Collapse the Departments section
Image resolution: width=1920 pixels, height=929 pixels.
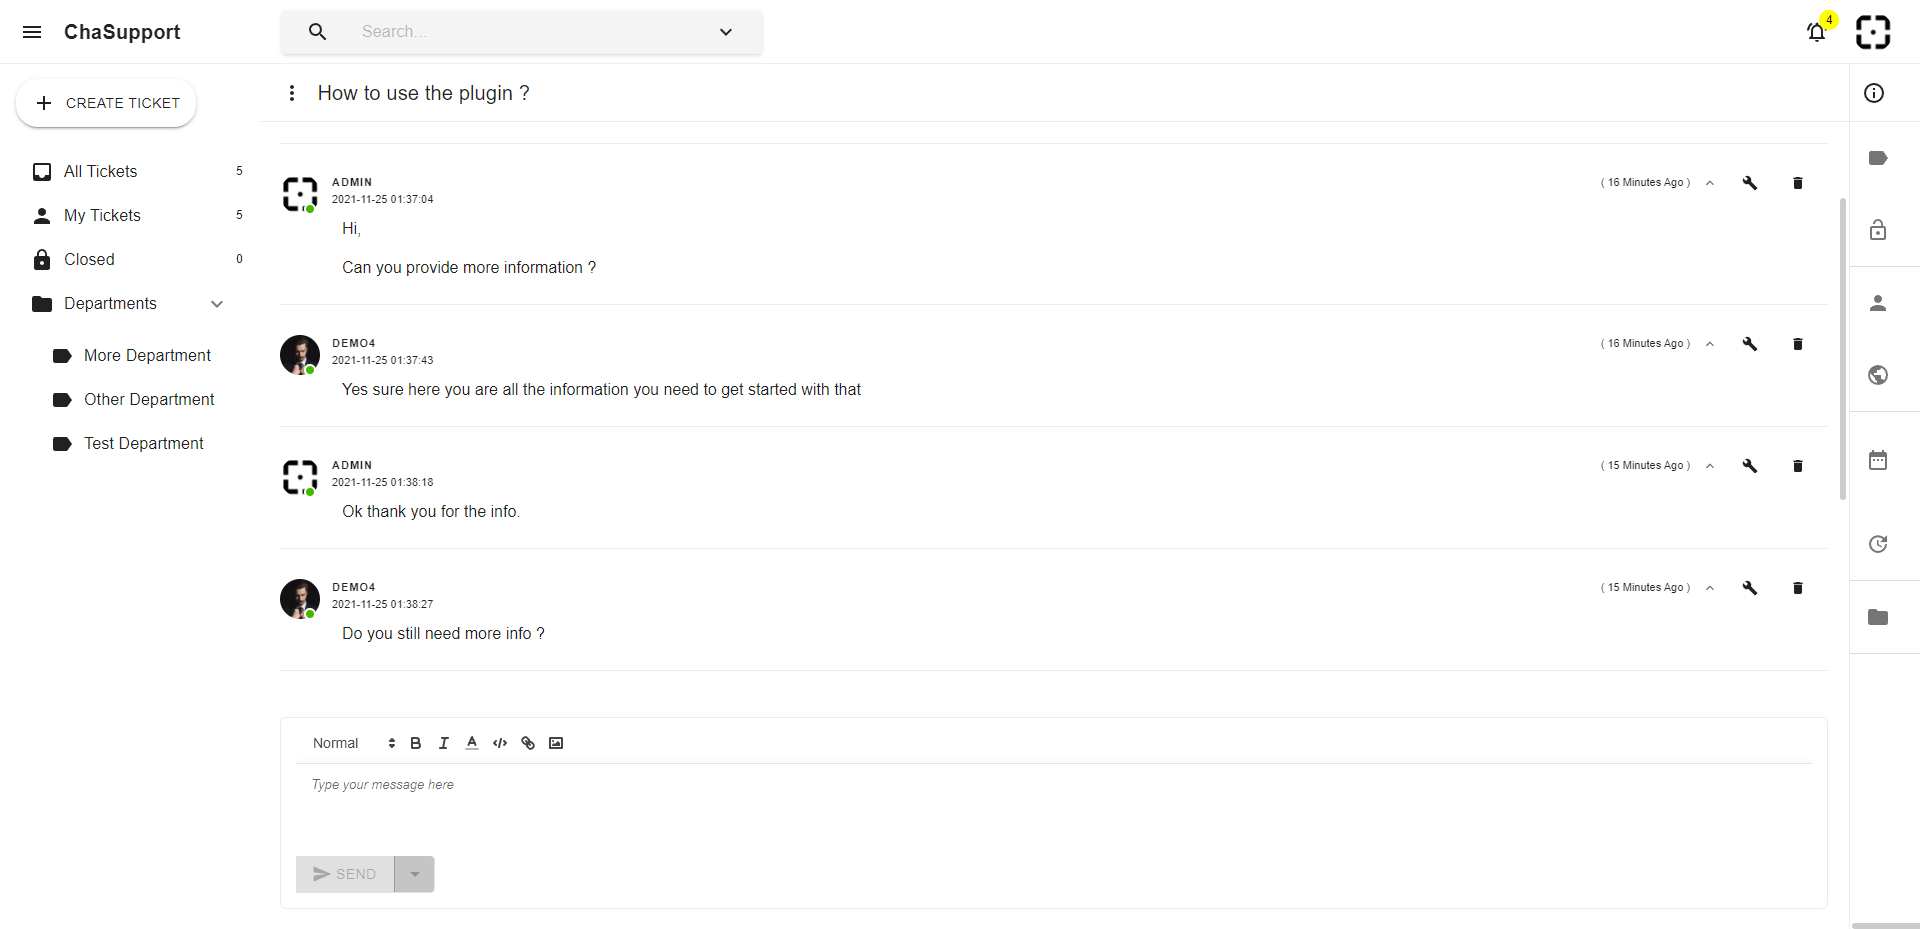click(217, 303)
